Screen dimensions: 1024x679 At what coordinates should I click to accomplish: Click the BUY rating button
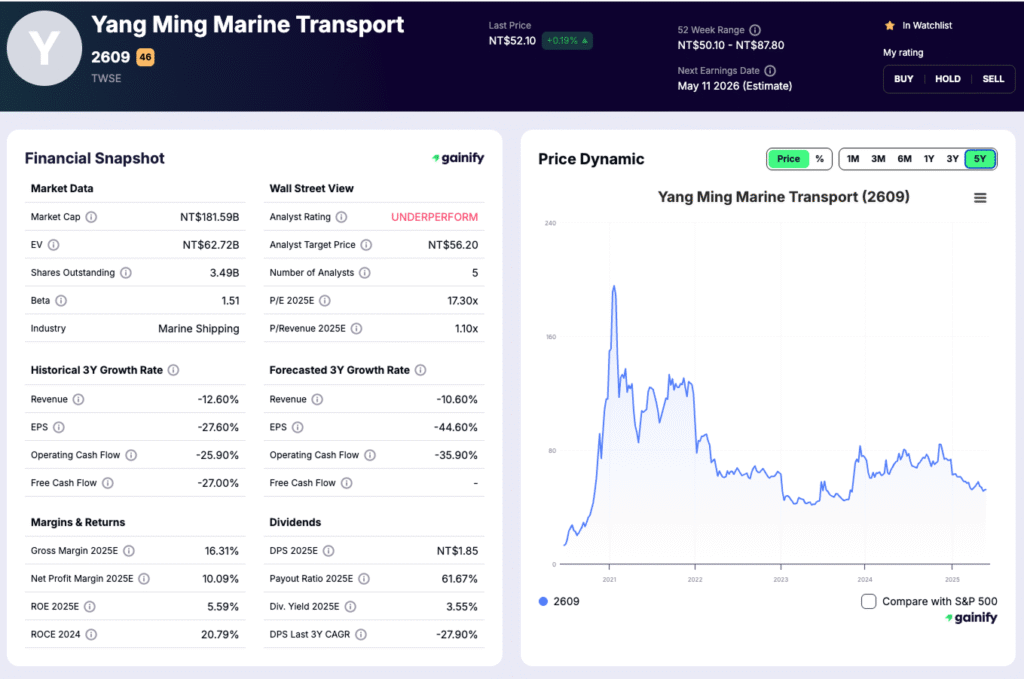(903, 78)
